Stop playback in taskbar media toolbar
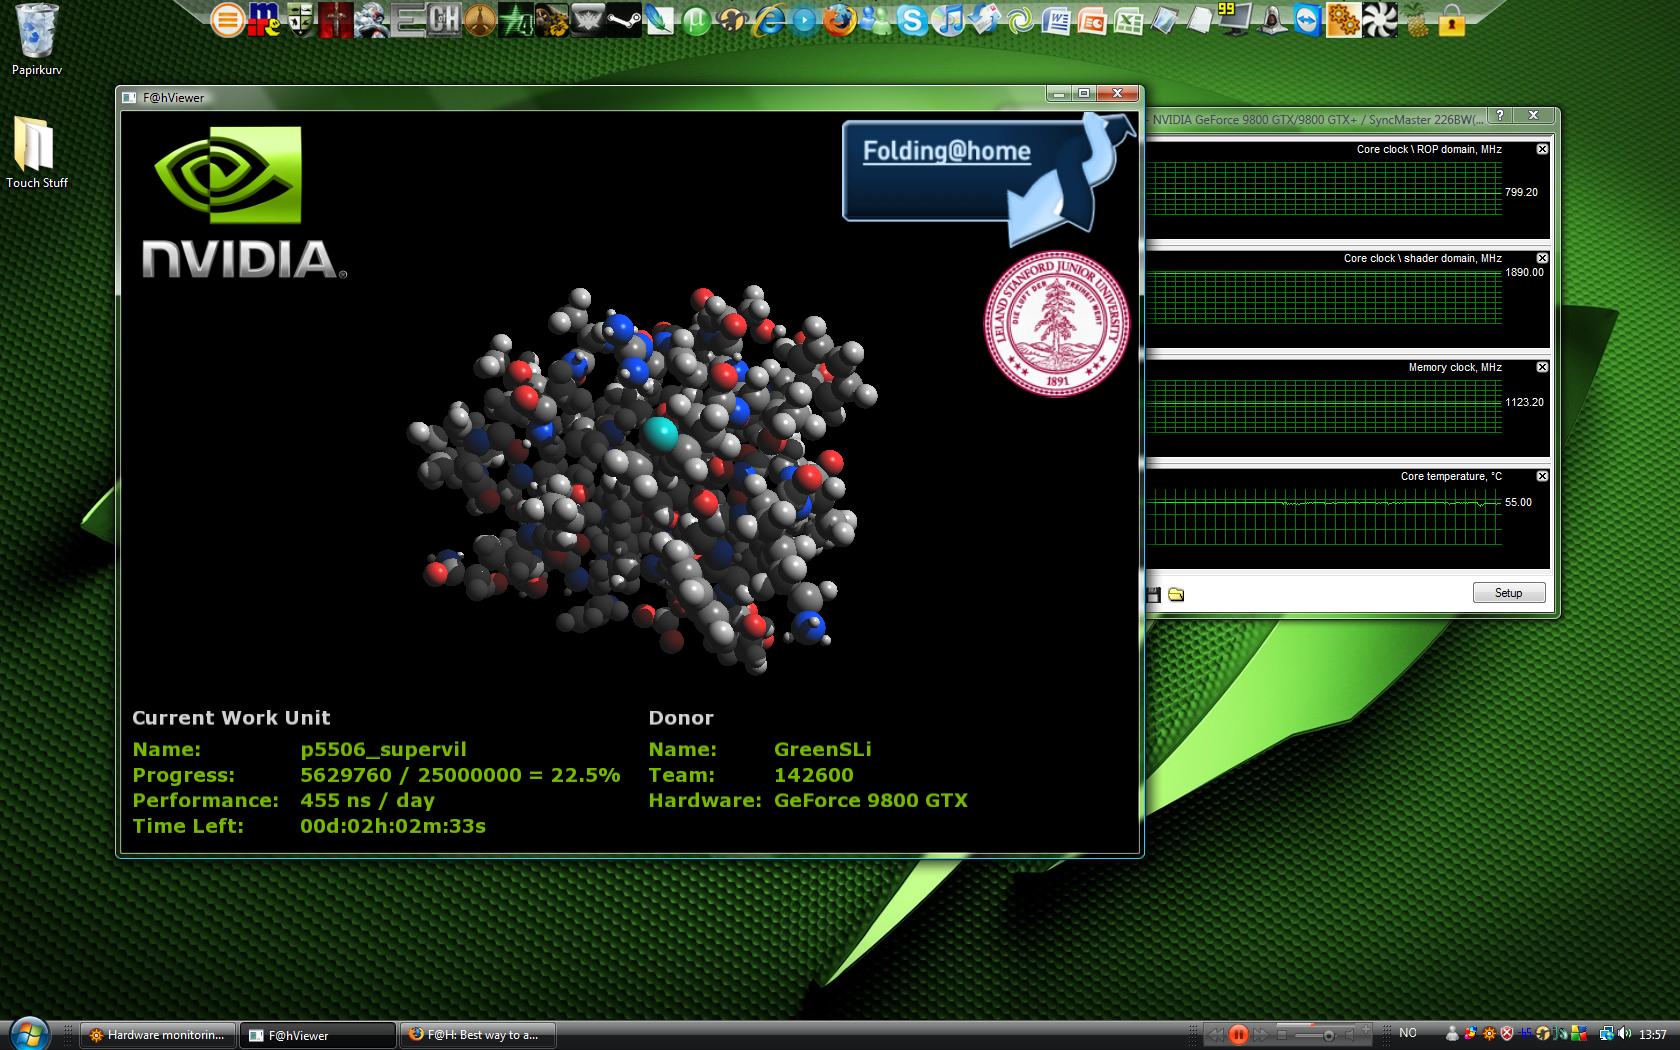The image size is (1680, 1050). point(1282,1035)
